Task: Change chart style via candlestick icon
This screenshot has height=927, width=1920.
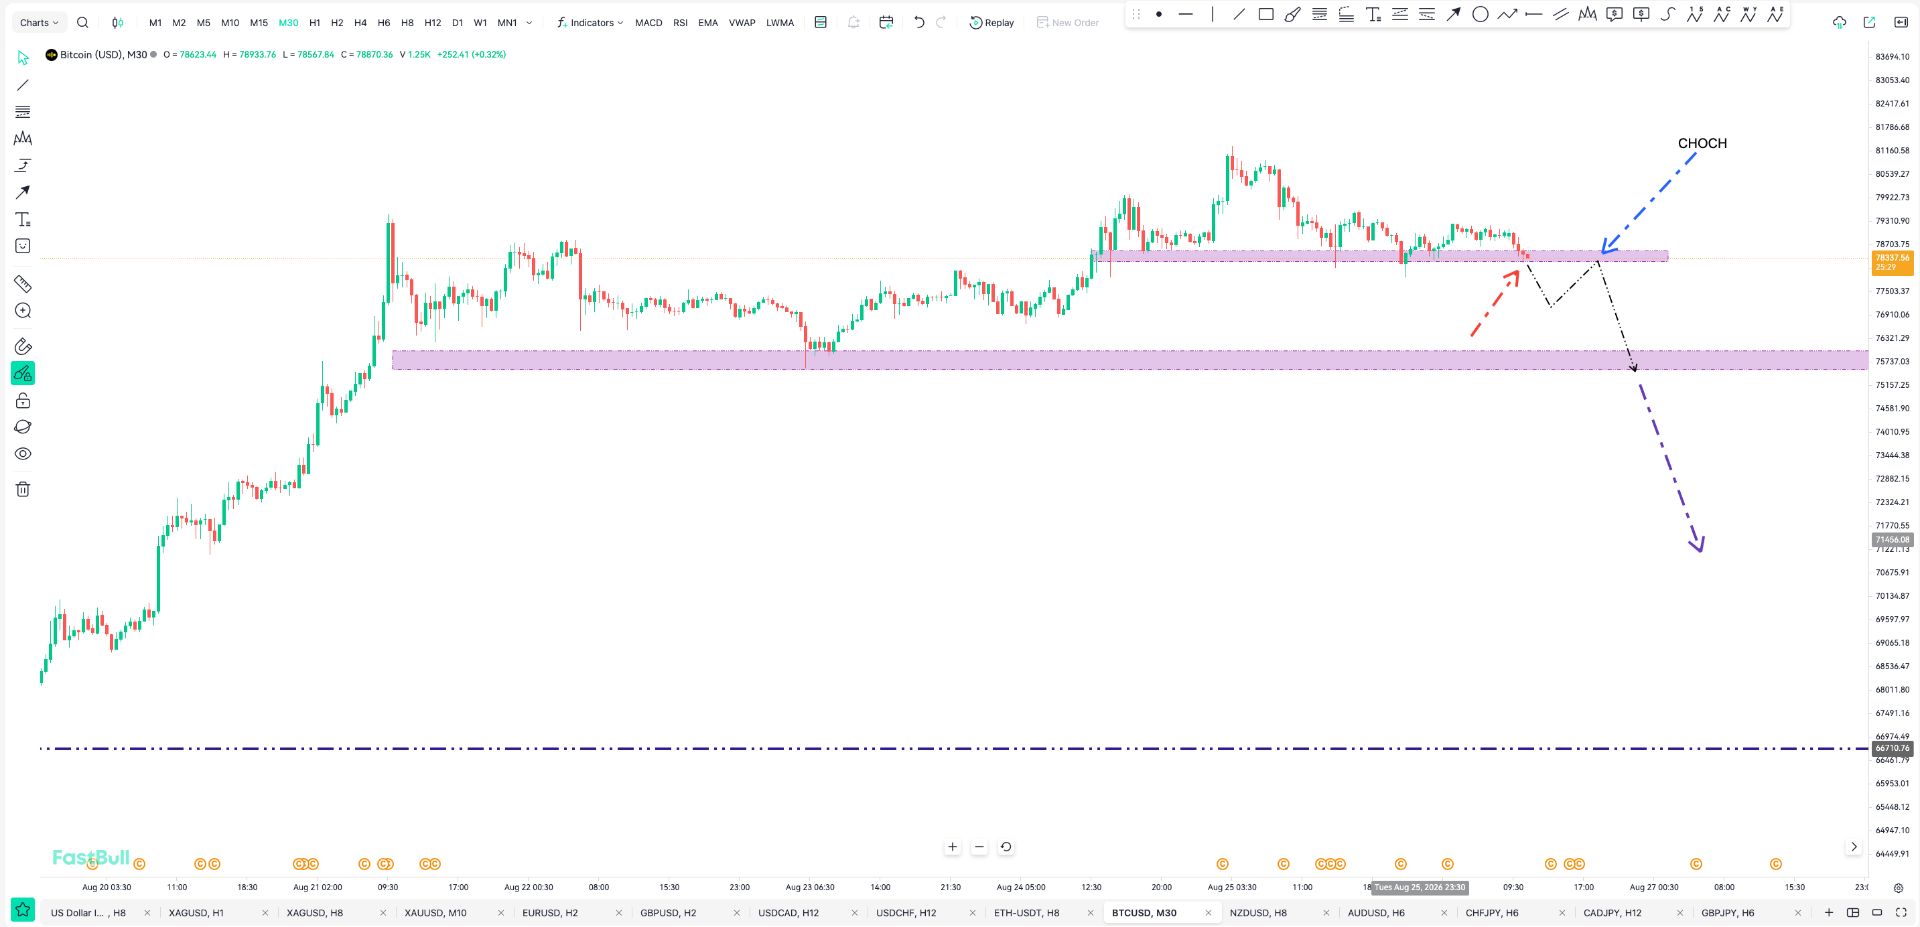Action: (x=118, y=22)
